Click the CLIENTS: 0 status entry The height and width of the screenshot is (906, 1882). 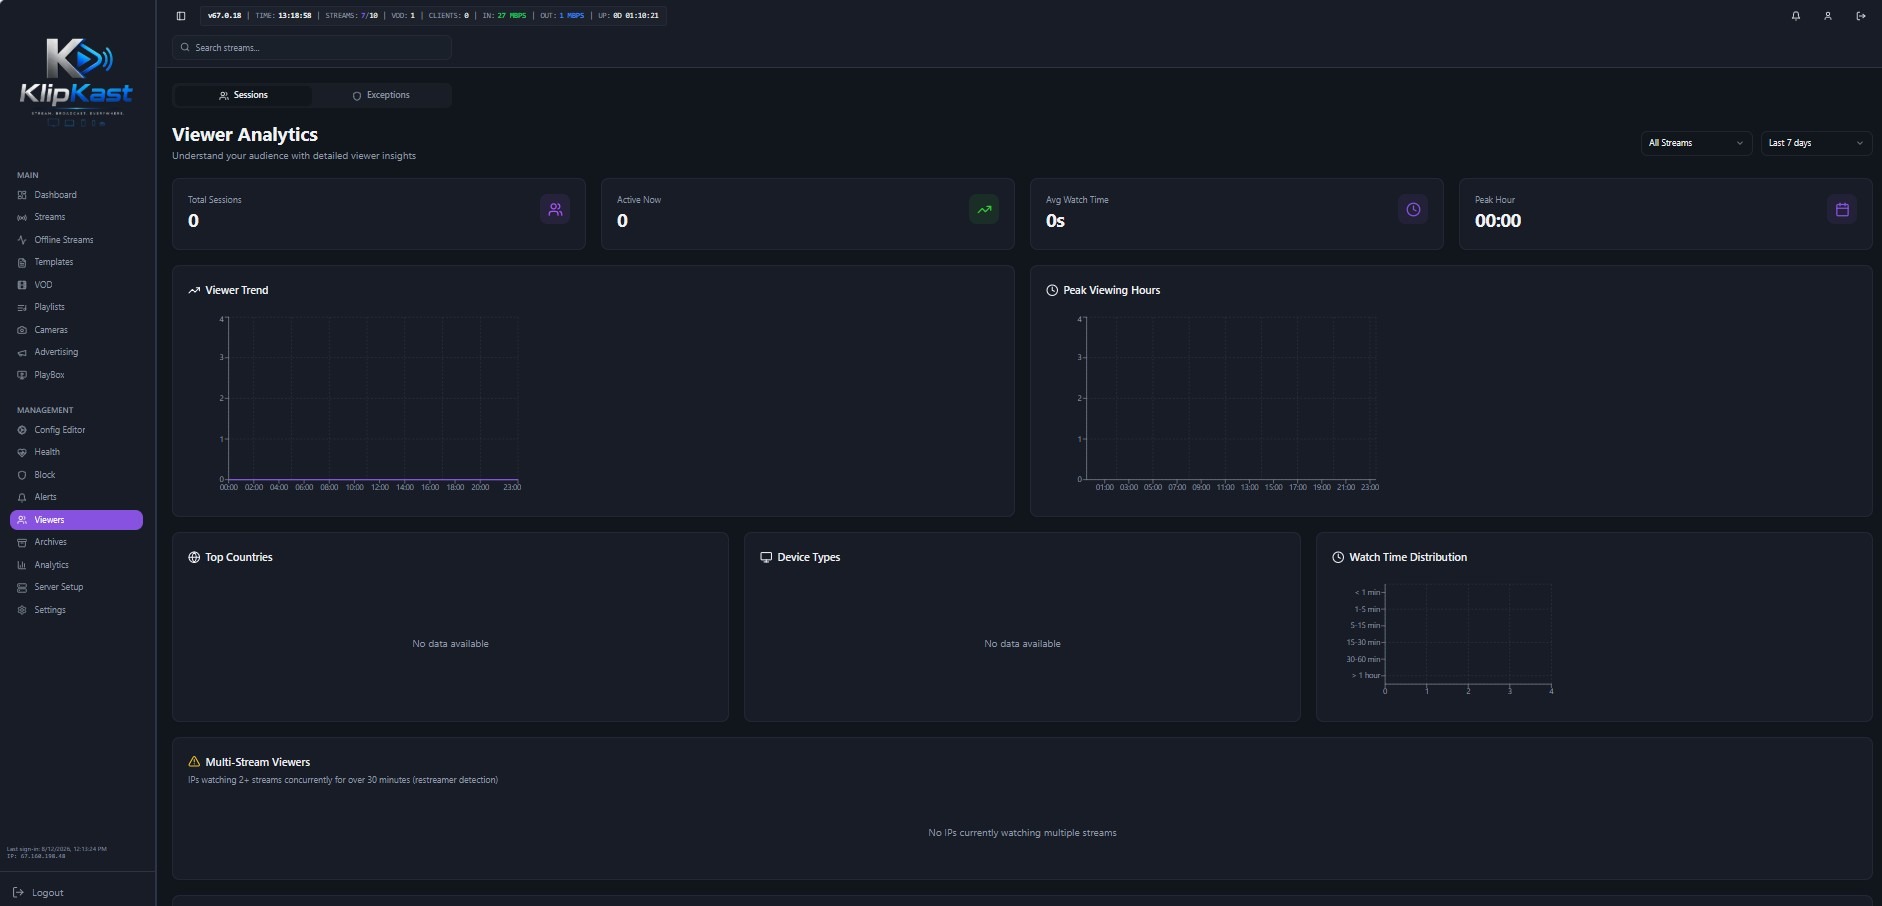coord(448,16)
